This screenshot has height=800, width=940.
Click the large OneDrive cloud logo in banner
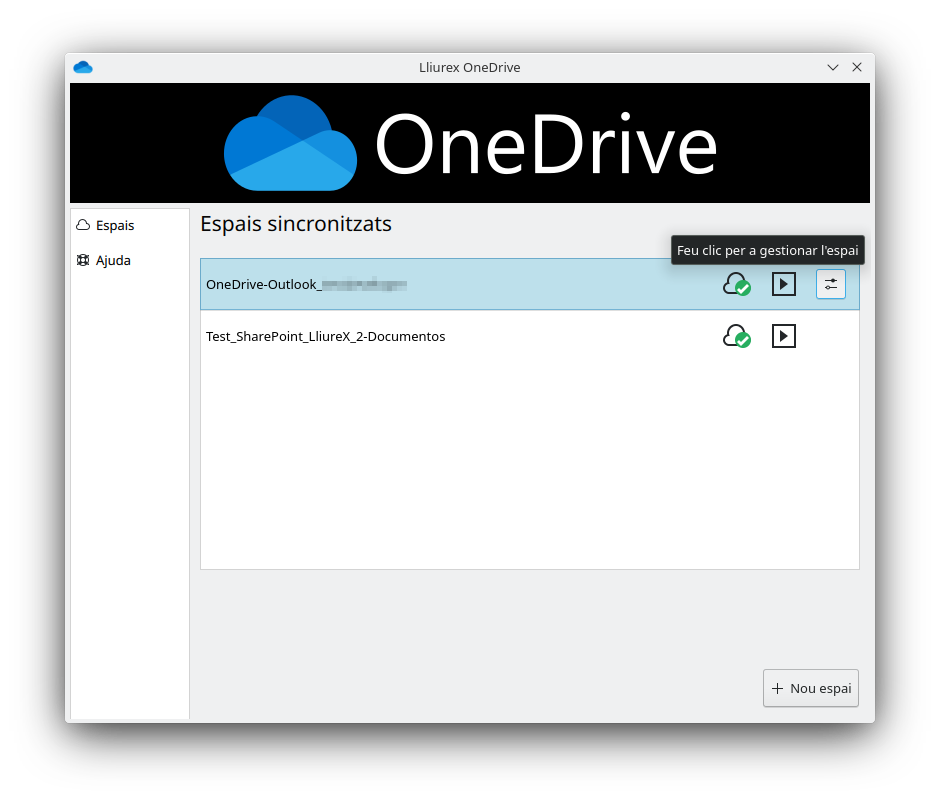coord(290,144)
